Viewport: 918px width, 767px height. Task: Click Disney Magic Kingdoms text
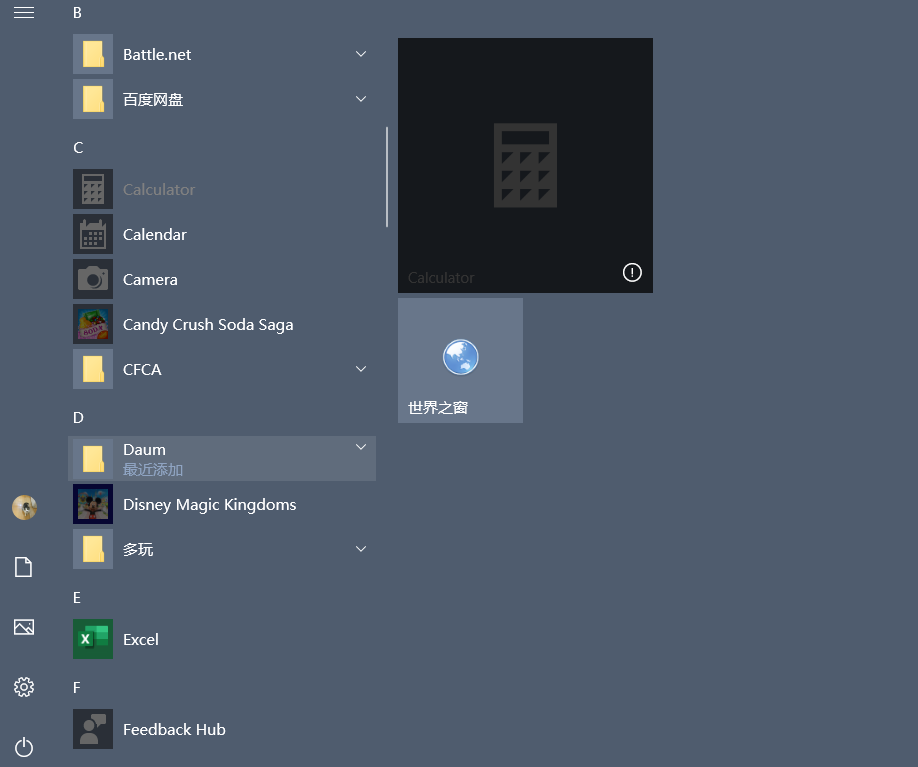click(x=210, y=505)
